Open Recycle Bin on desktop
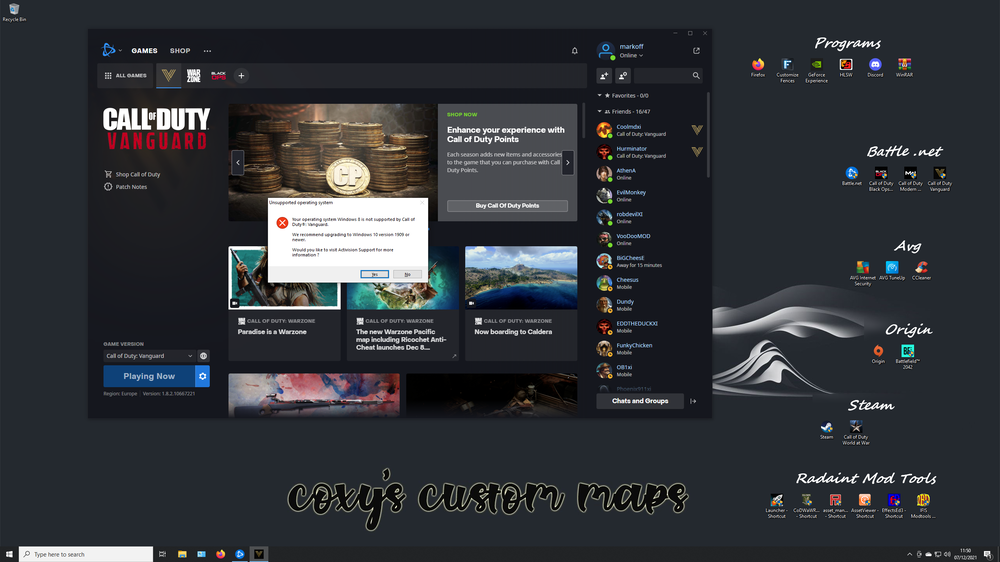The height and width of the screenshot is (562, 1000). [x=14, y=12]
